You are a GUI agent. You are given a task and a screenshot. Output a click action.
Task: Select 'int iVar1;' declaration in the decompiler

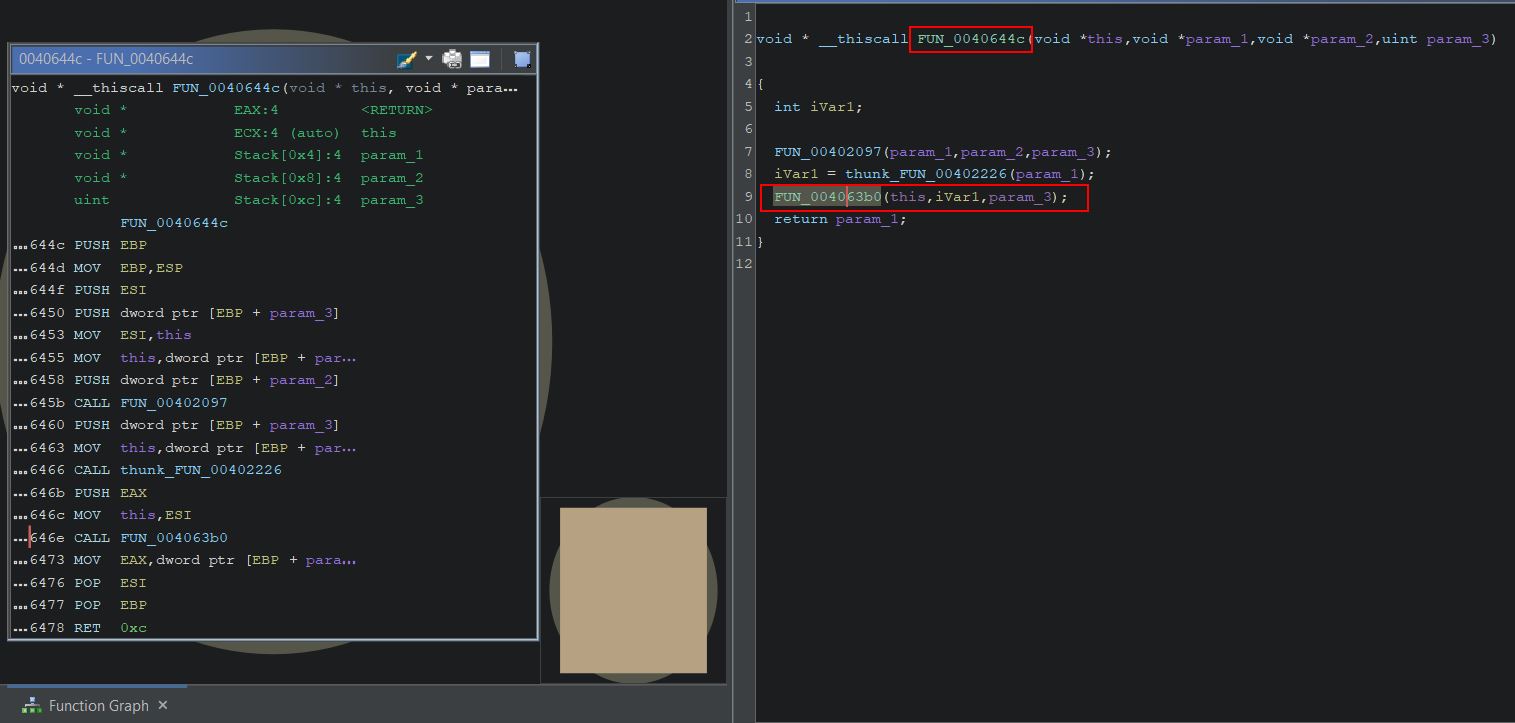pyautogui.click(x=818, y=107)
